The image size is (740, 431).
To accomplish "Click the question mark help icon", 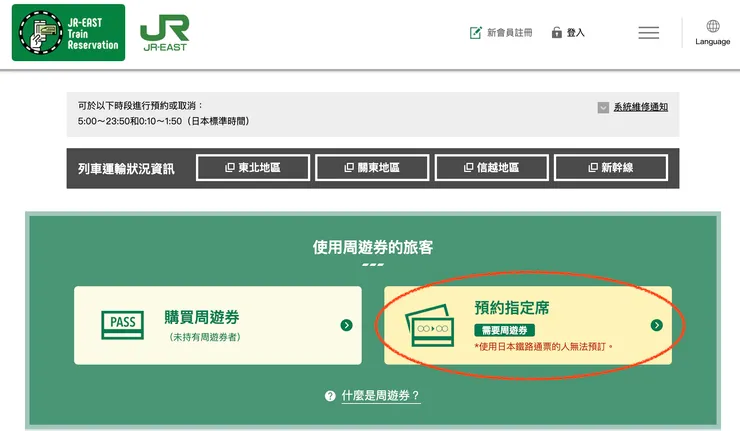I will click(x=330, y=396).
